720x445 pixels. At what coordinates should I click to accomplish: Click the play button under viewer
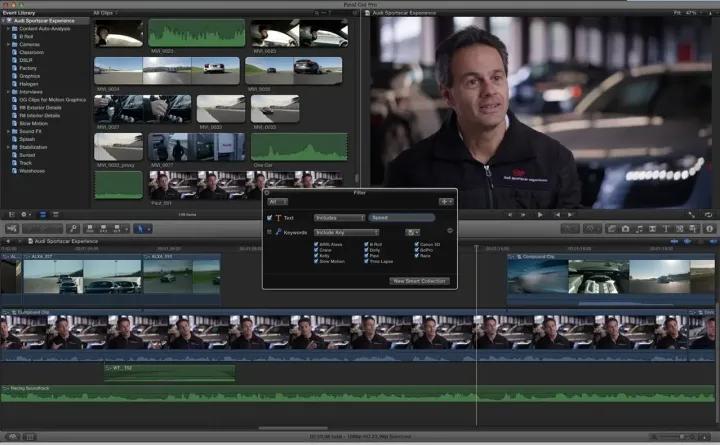(540, 214)
